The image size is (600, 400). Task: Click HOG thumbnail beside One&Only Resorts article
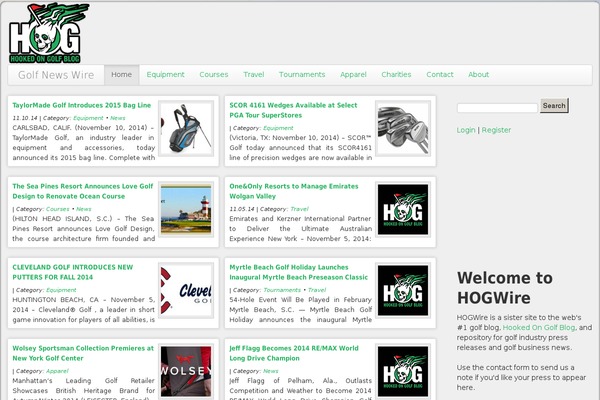(402, 209)
